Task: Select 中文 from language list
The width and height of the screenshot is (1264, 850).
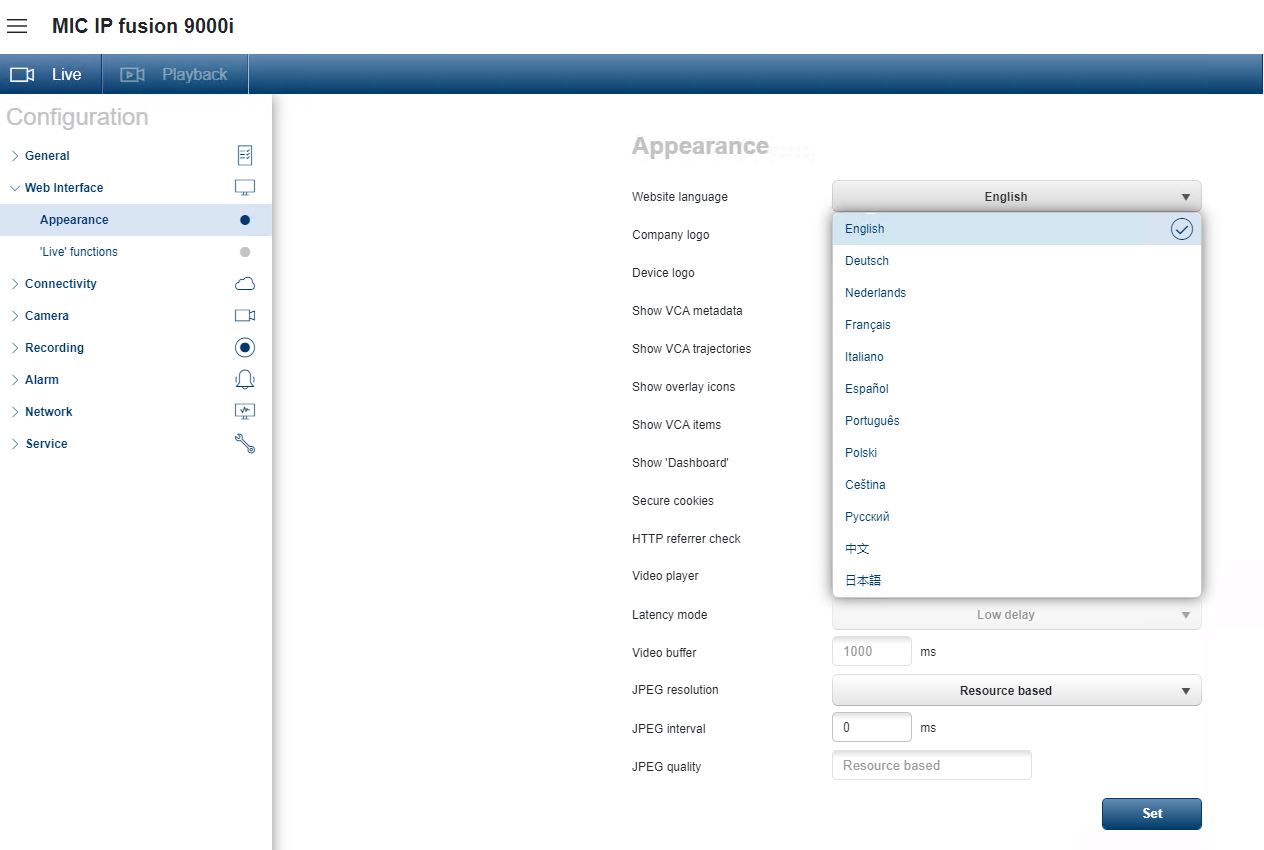Action: tap(1016, 549)
